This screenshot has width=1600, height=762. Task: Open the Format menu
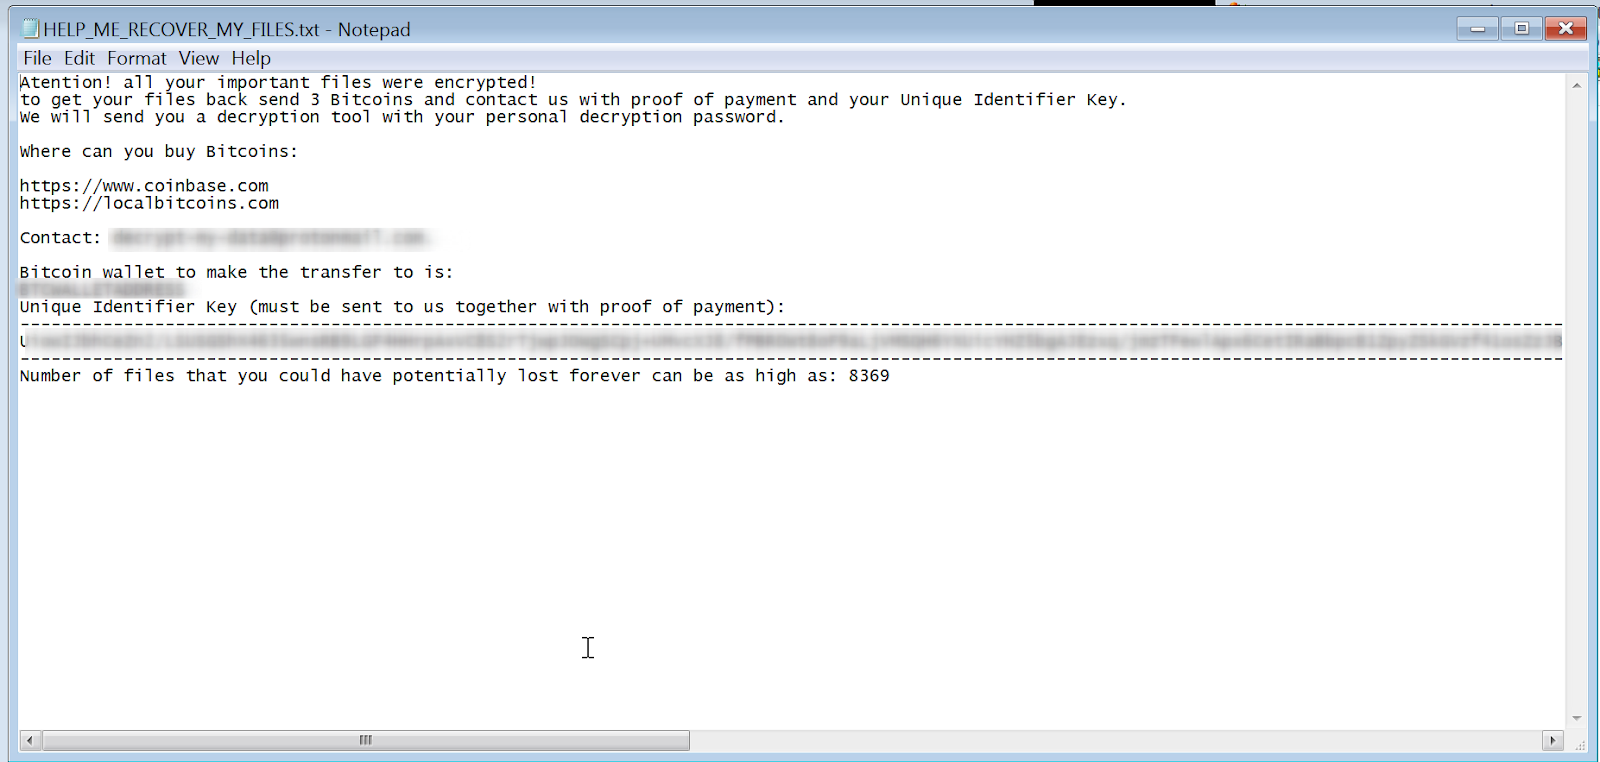click(137, 58)
